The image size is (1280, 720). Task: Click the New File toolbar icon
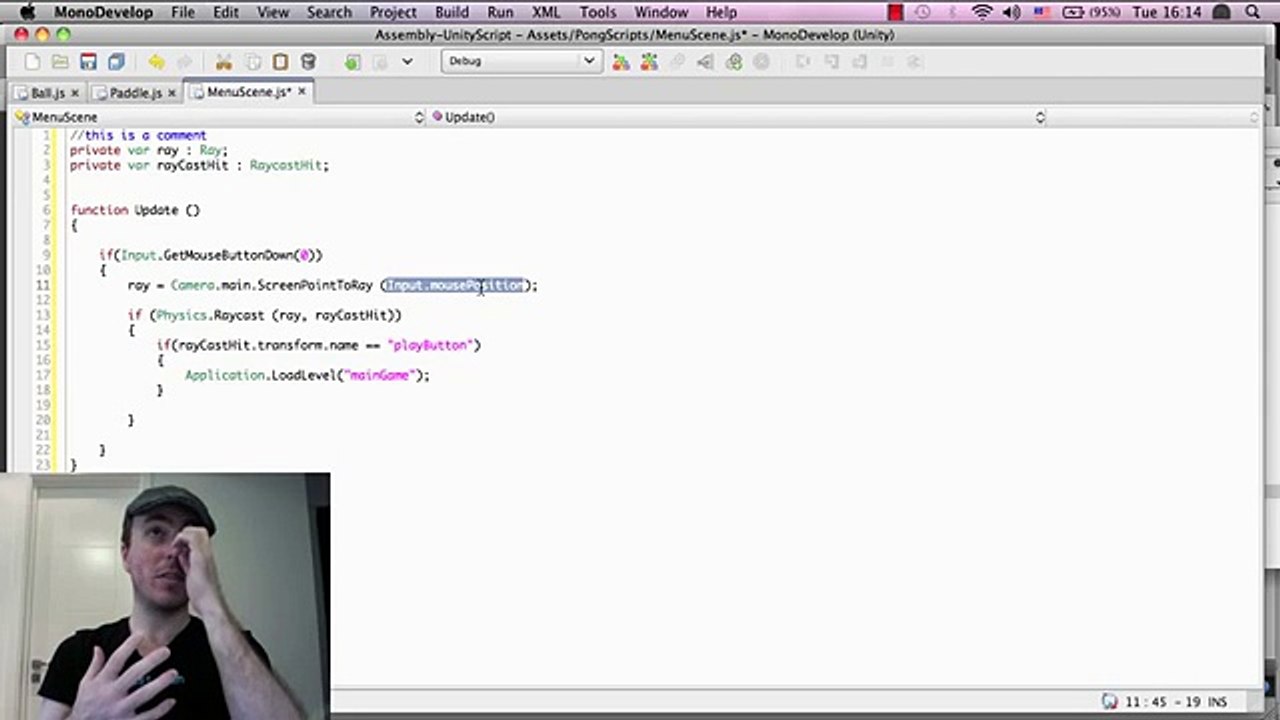[x=32, y=62]
